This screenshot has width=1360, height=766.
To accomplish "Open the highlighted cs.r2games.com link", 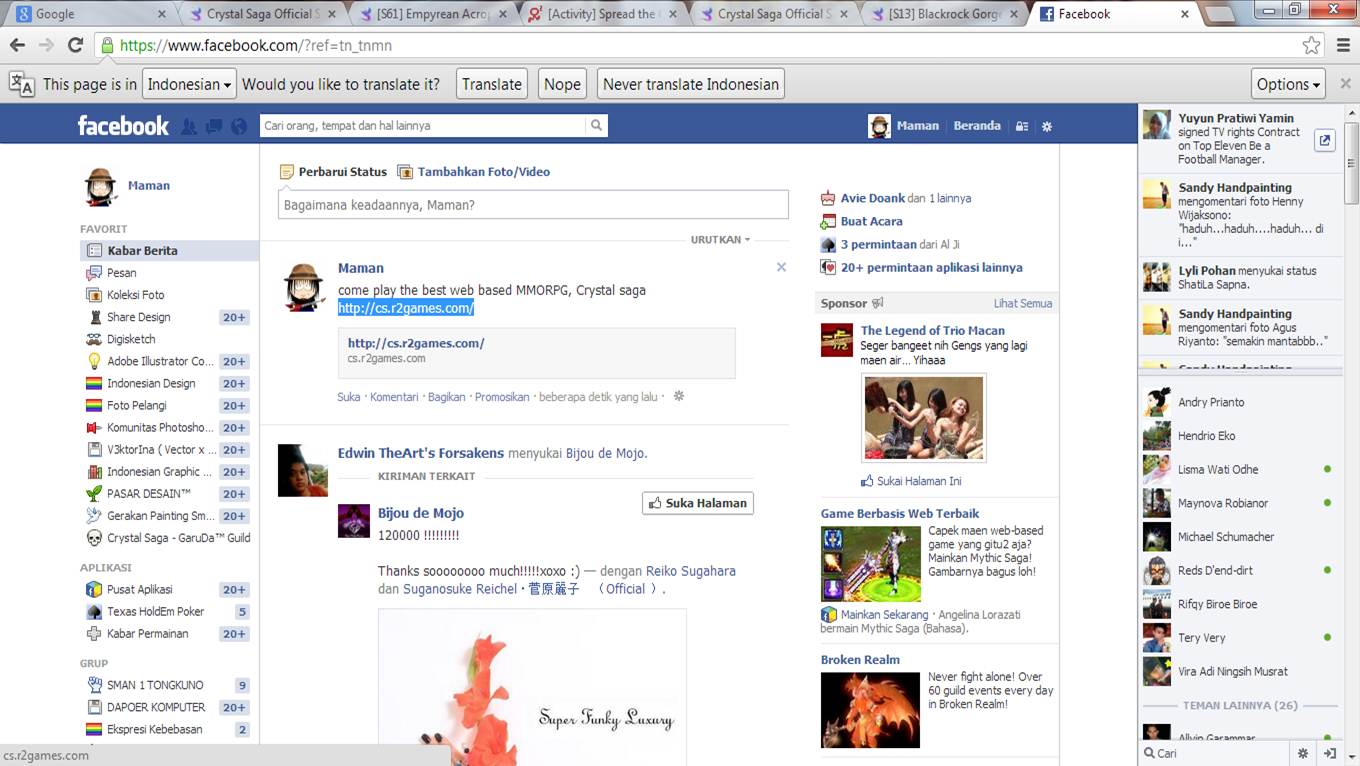I will pyautogui.click(x=405, y=308).
